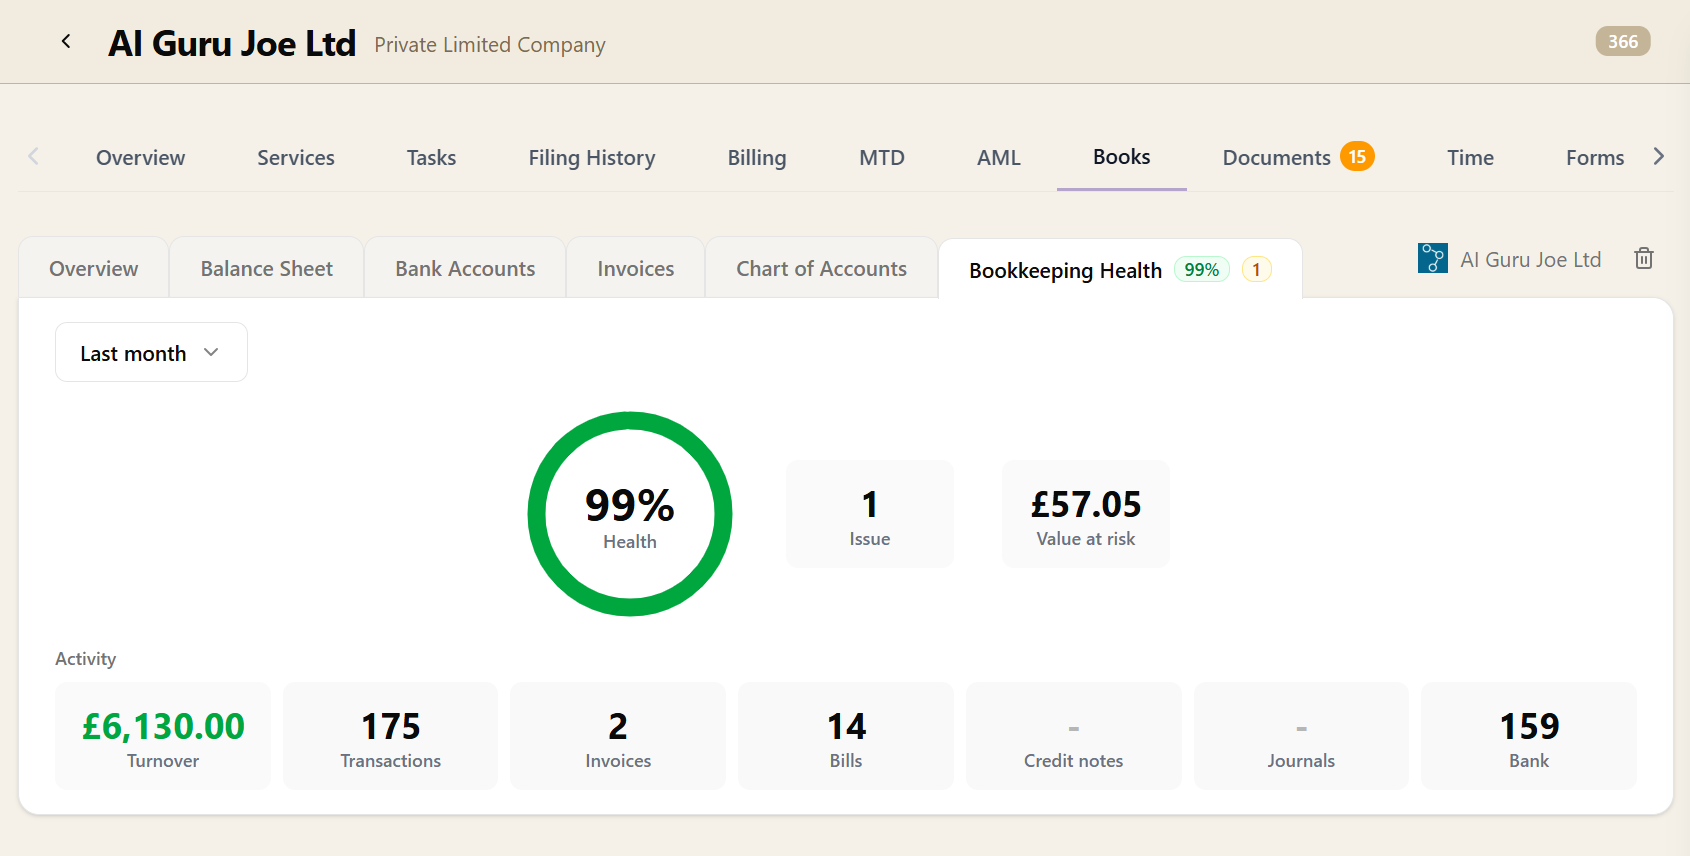Screen dimensions: 1690x856
Task: Click the AI Guru Joe Ltd connection name
Action: [1530, 260]
